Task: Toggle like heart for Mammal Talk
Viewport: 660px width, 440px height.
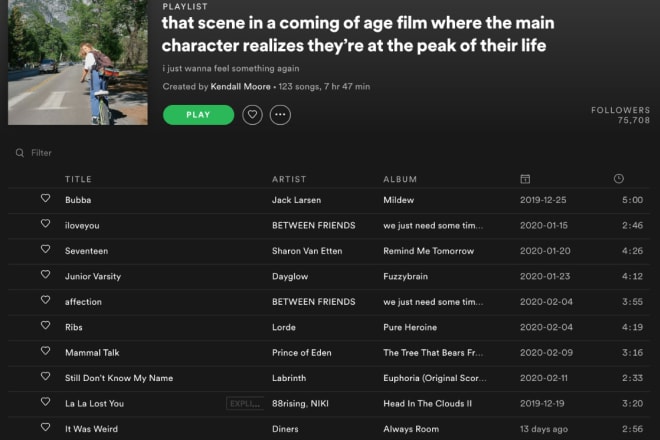Action: click(x=45, y=351)
